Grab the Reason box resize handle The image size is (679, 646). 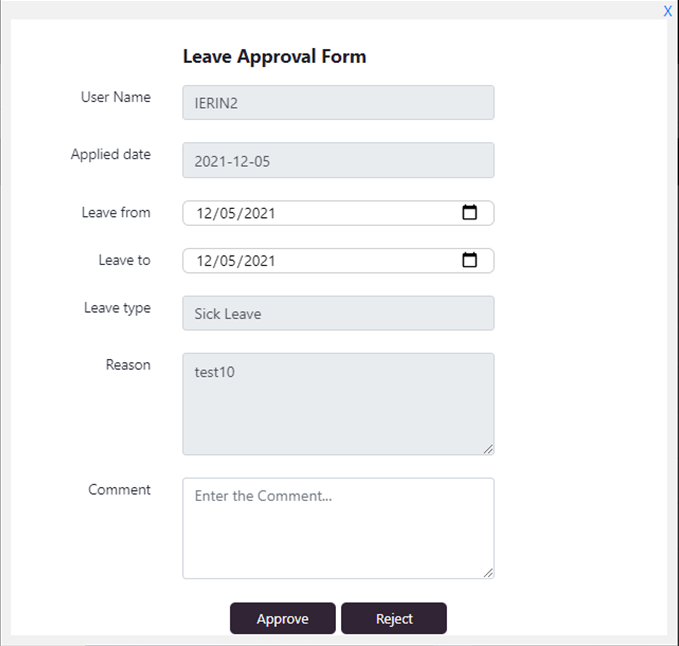coord(488,449)
